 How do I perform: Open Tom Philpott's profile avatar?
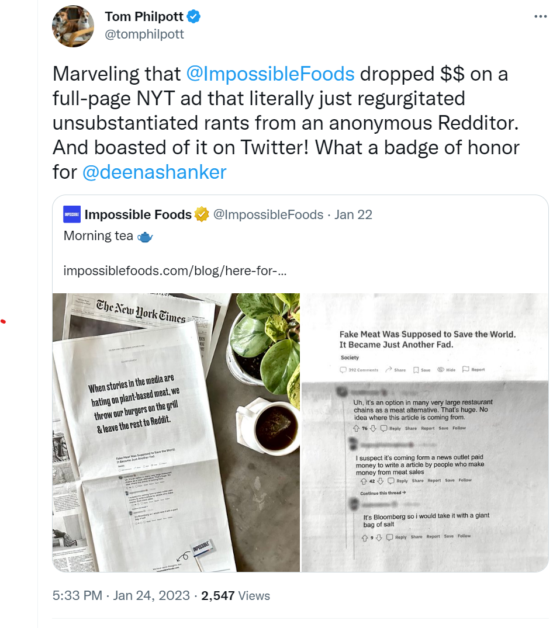[x=73, y=26]
